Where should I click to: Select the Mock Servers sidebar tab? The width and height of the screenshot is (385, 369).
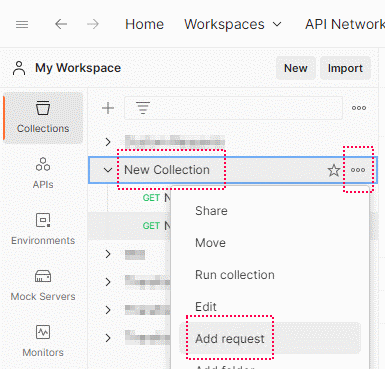click(x=43, y=285)
